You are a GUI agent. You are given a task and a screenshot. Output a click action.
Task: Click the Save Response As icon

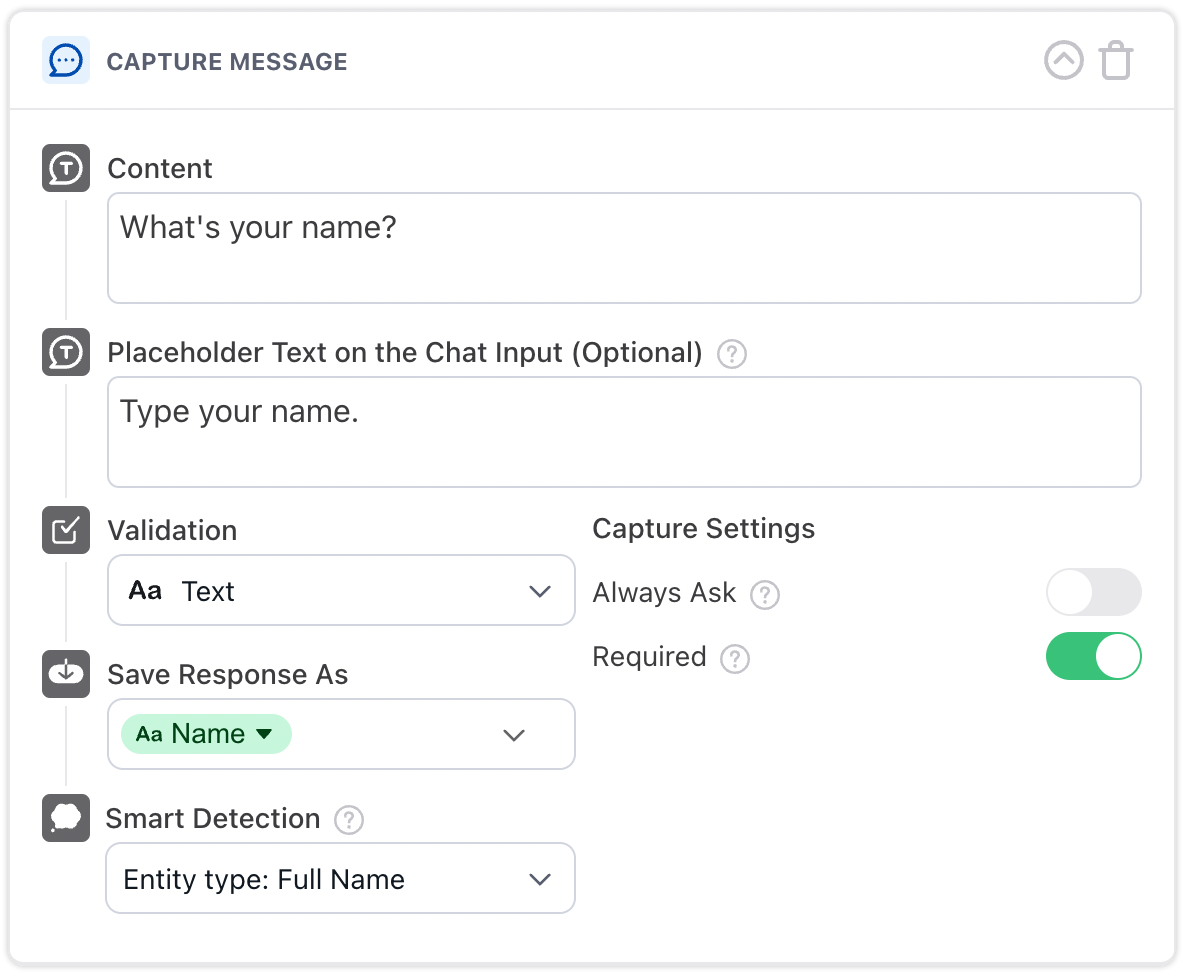click(66, 674)
